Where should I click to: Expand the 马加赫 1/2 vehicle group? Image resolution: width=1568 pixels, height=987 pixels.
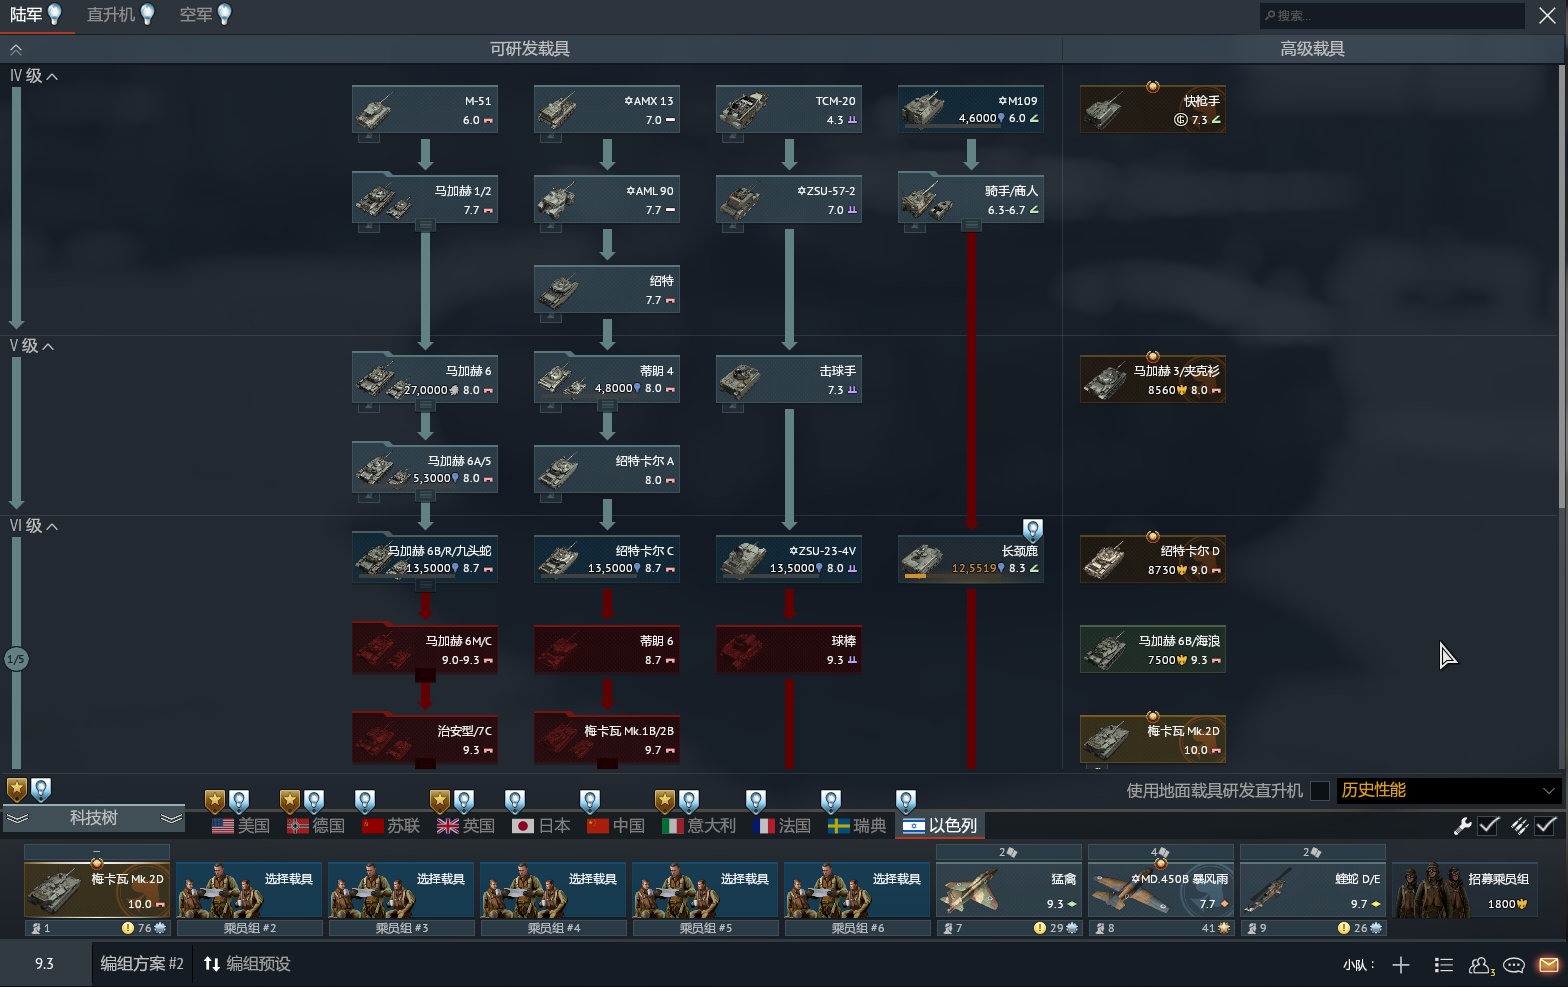[x=425, y=226]
